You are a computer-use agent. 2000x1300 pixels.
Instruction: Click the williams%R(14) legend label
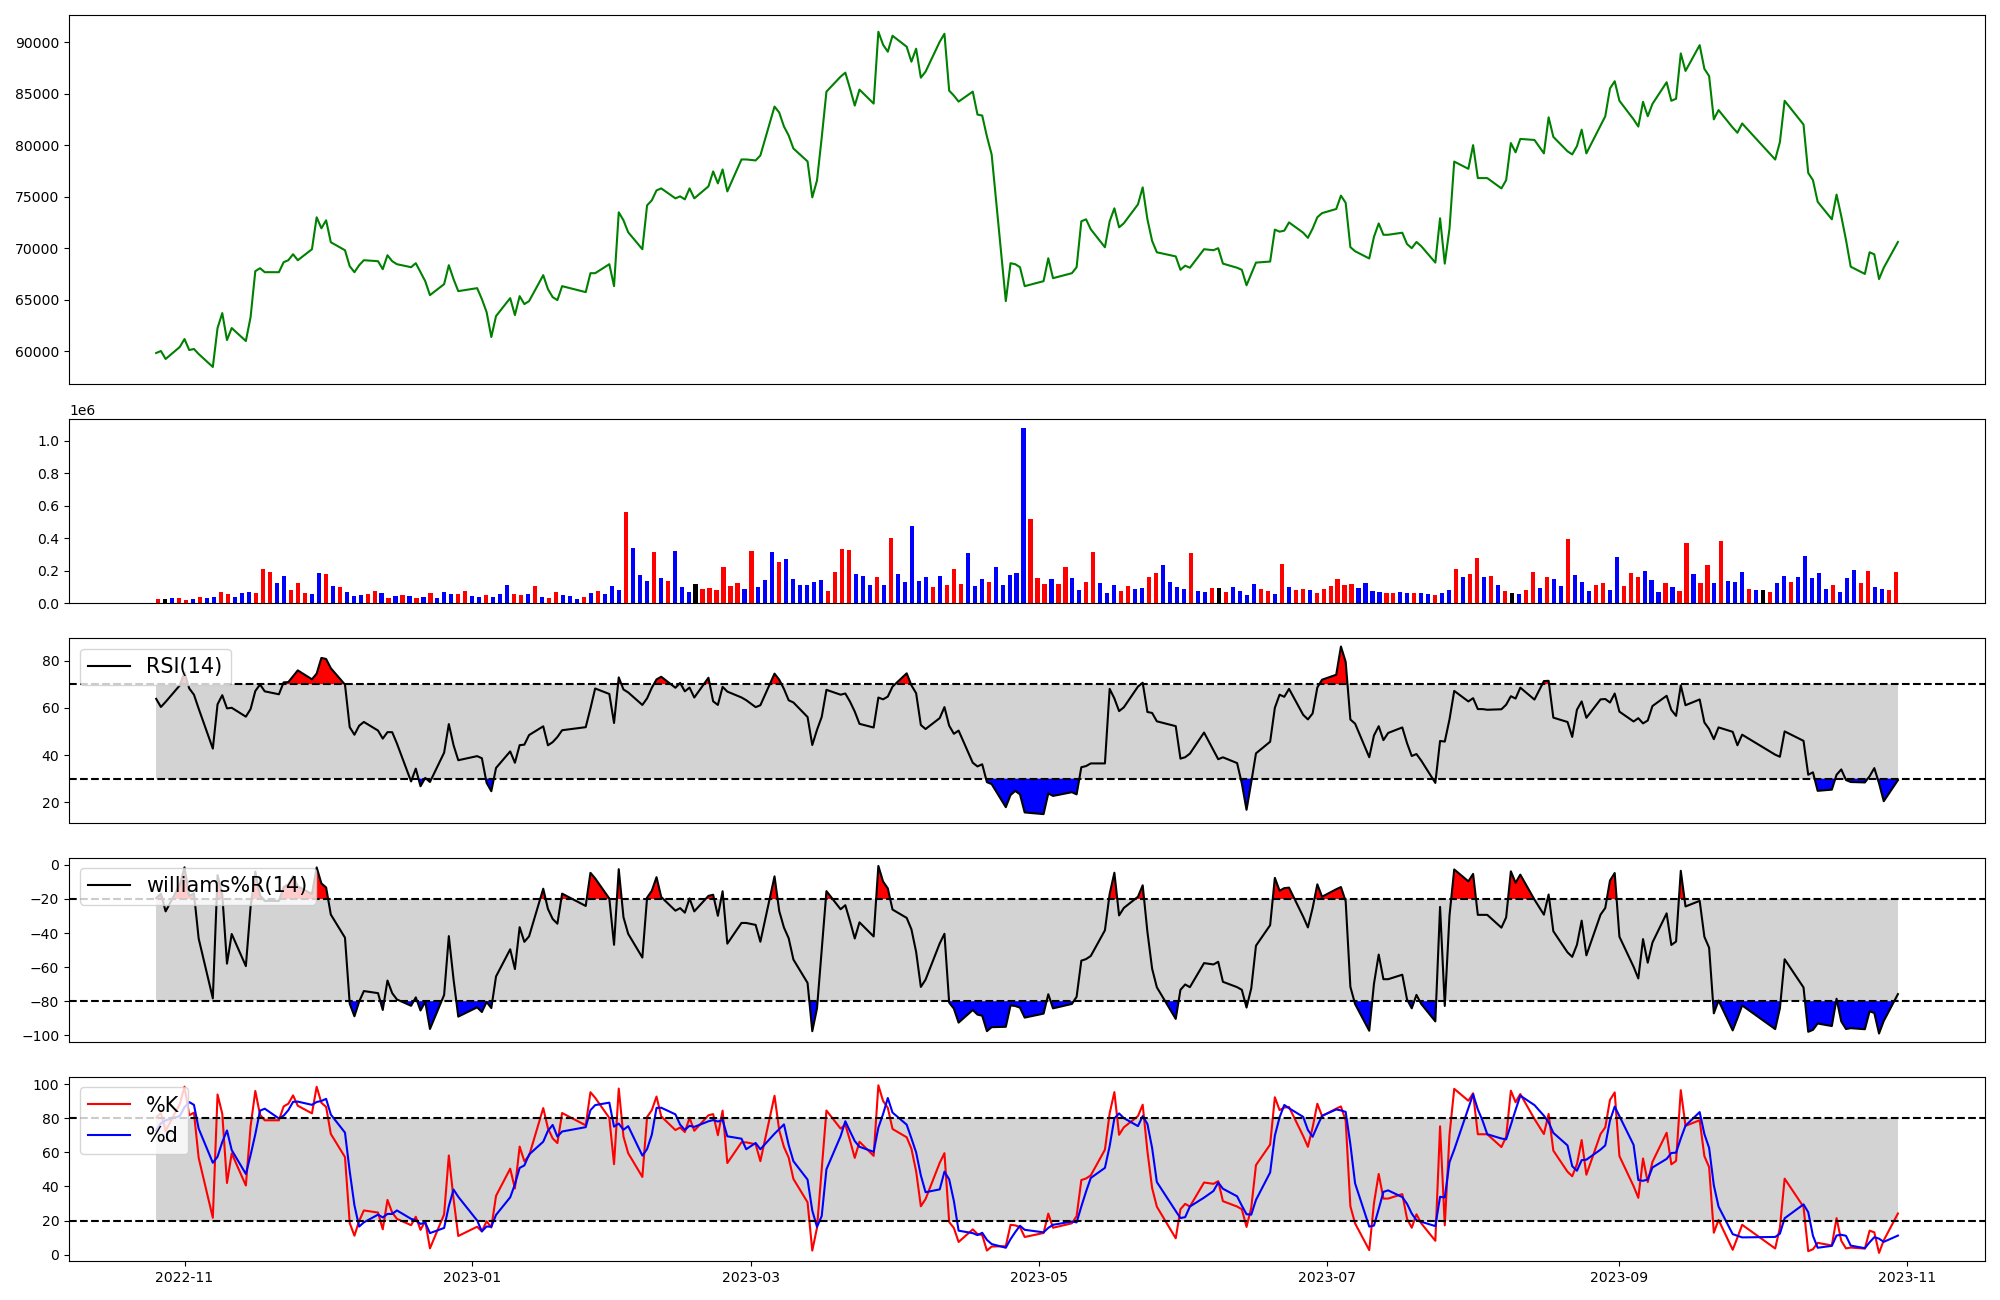click(x=226, y=885)
